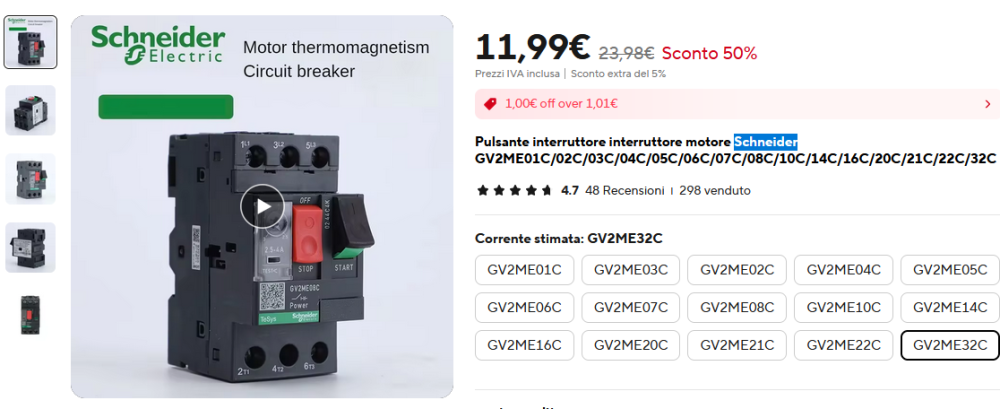Play the product video

click(261, 207)
